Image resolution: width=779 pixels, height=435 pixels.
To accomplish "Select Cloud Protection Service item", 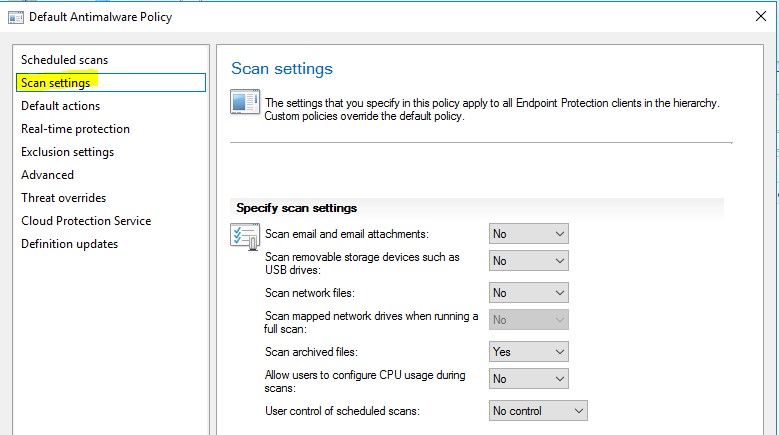I will coord(86,221).
